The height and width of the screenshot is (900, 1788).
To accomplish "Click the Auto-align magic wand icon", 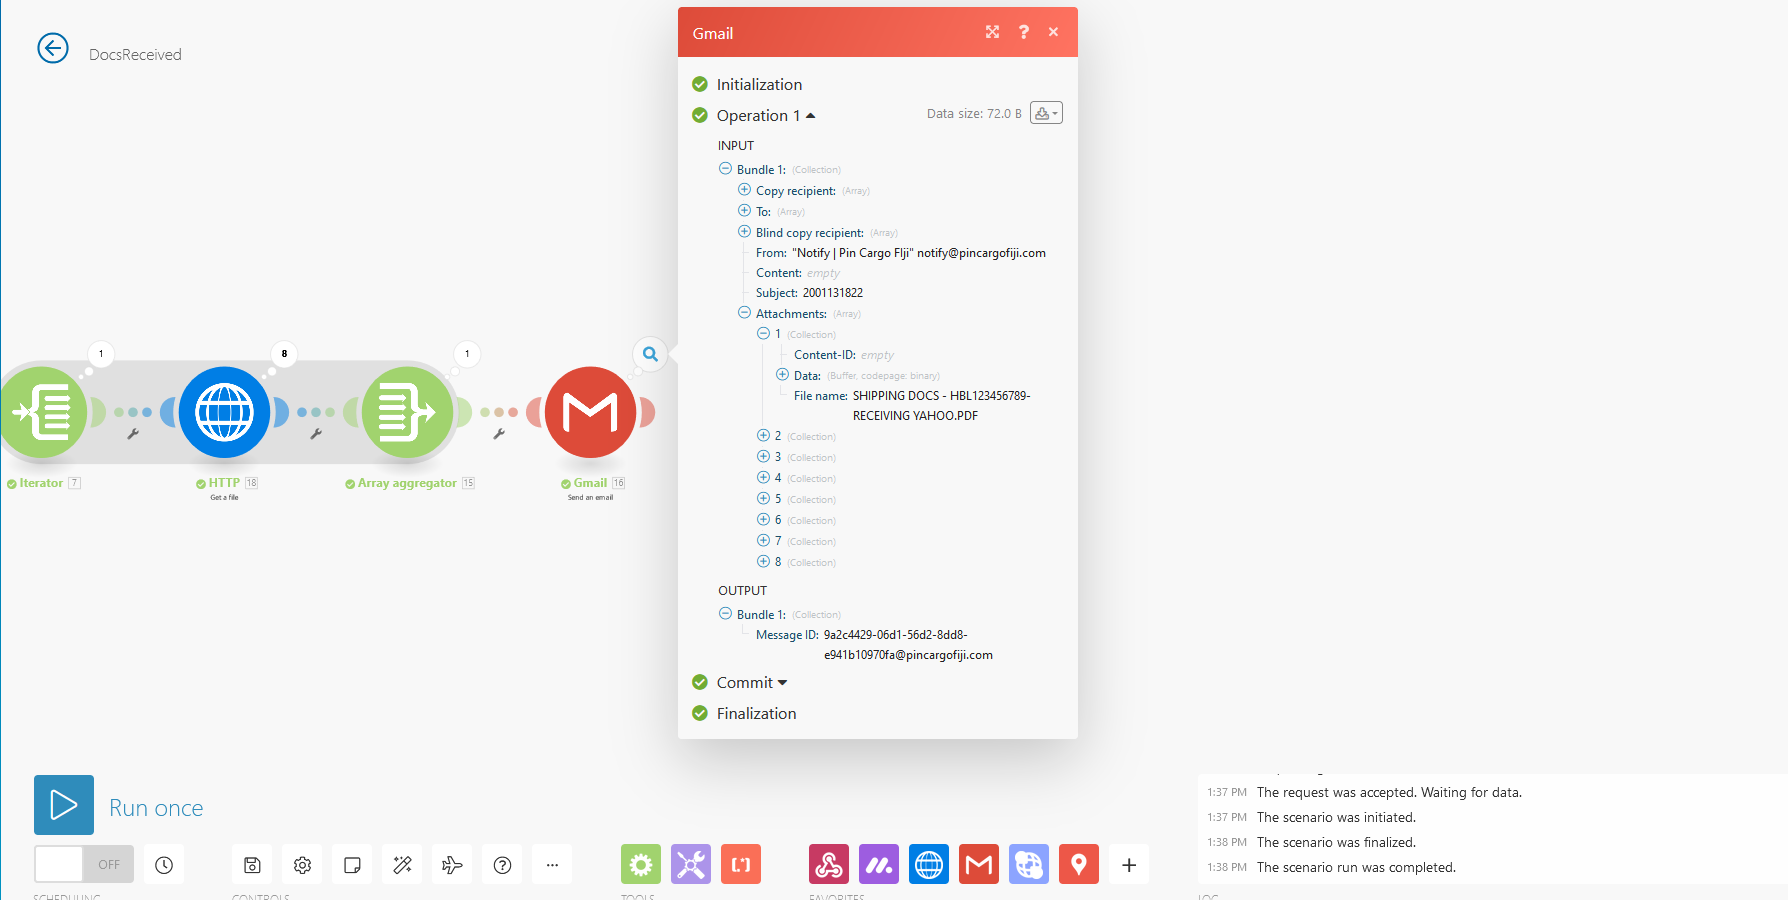I will (402, 865).
